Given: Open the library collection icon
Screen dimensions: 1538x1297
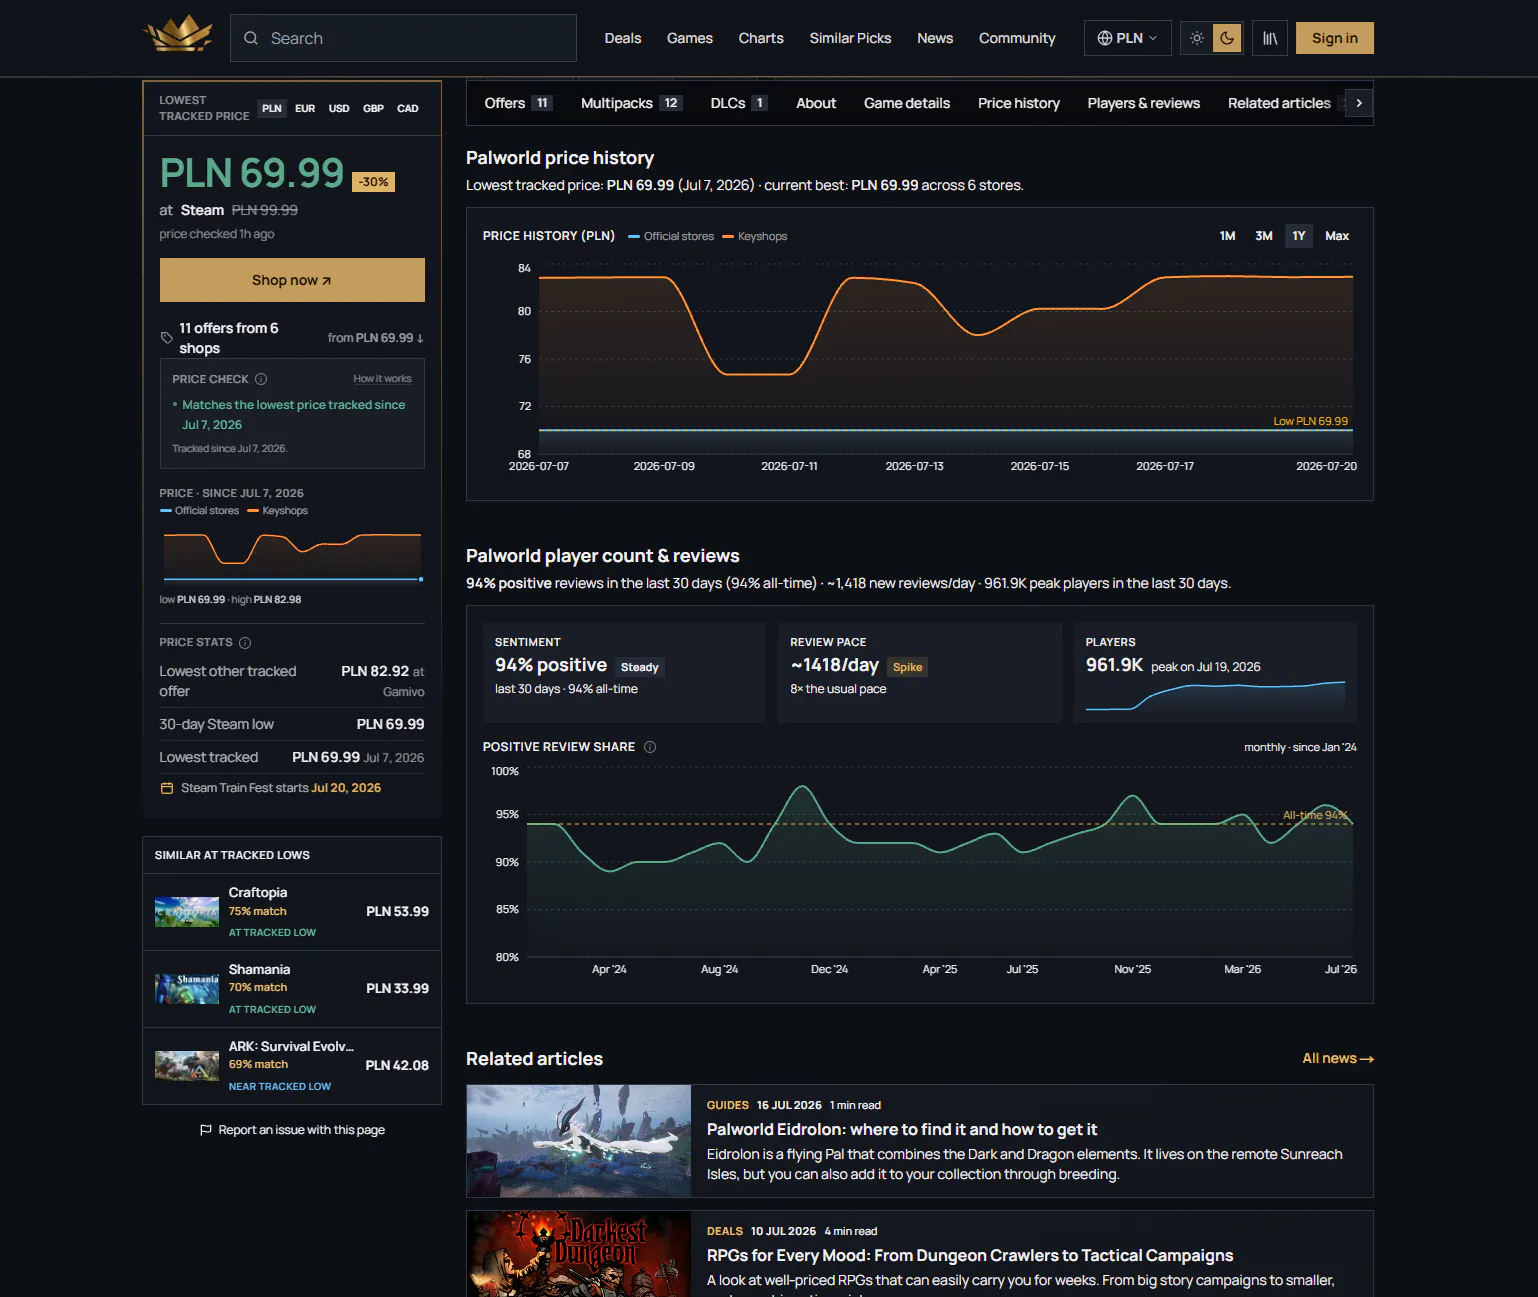Looking at the screenshot, I should (x=1270, y=38).
